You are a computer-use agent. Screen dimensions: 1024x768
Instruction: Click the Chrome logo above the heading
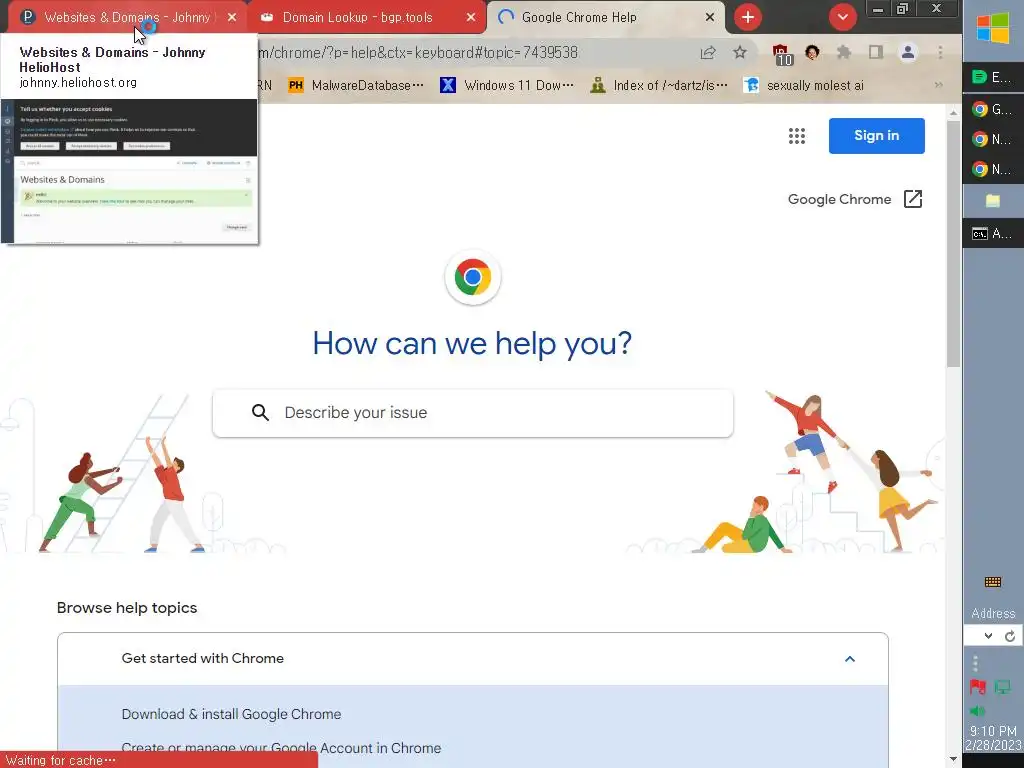(473, 277)
